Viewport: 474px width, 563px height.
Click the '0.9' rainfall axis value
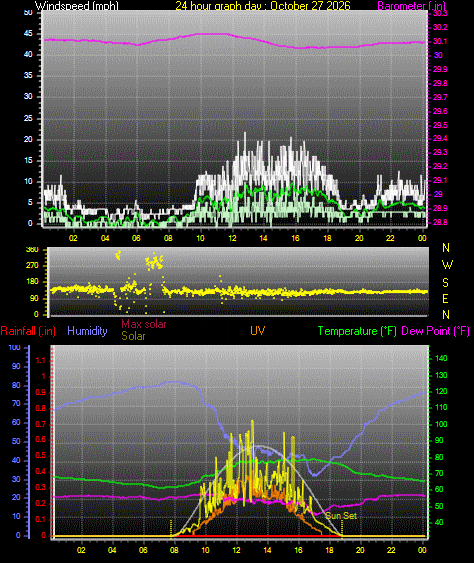pyautogui.click(x=41, y=392)
